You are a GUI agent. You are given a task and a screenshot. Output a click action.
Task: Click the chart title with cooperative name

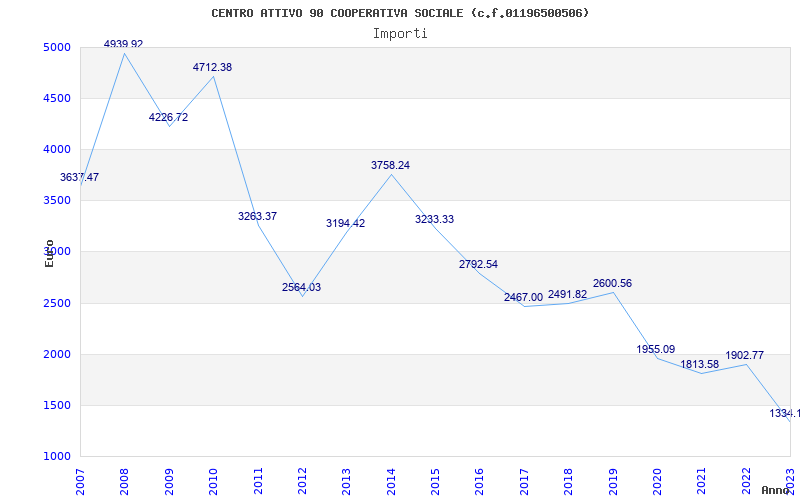pyautogui.click(x=400, y=13)
